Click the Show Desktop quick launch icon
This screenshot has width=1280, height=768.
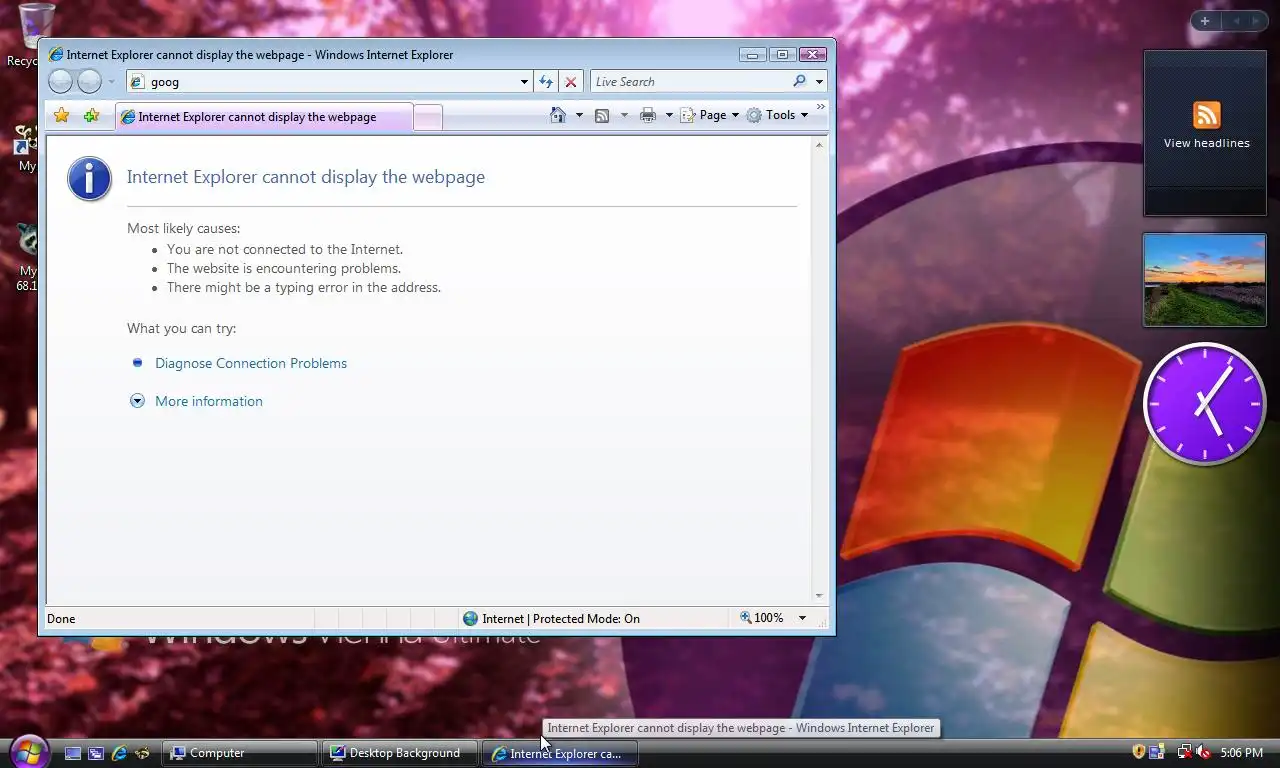pos(73,753)
